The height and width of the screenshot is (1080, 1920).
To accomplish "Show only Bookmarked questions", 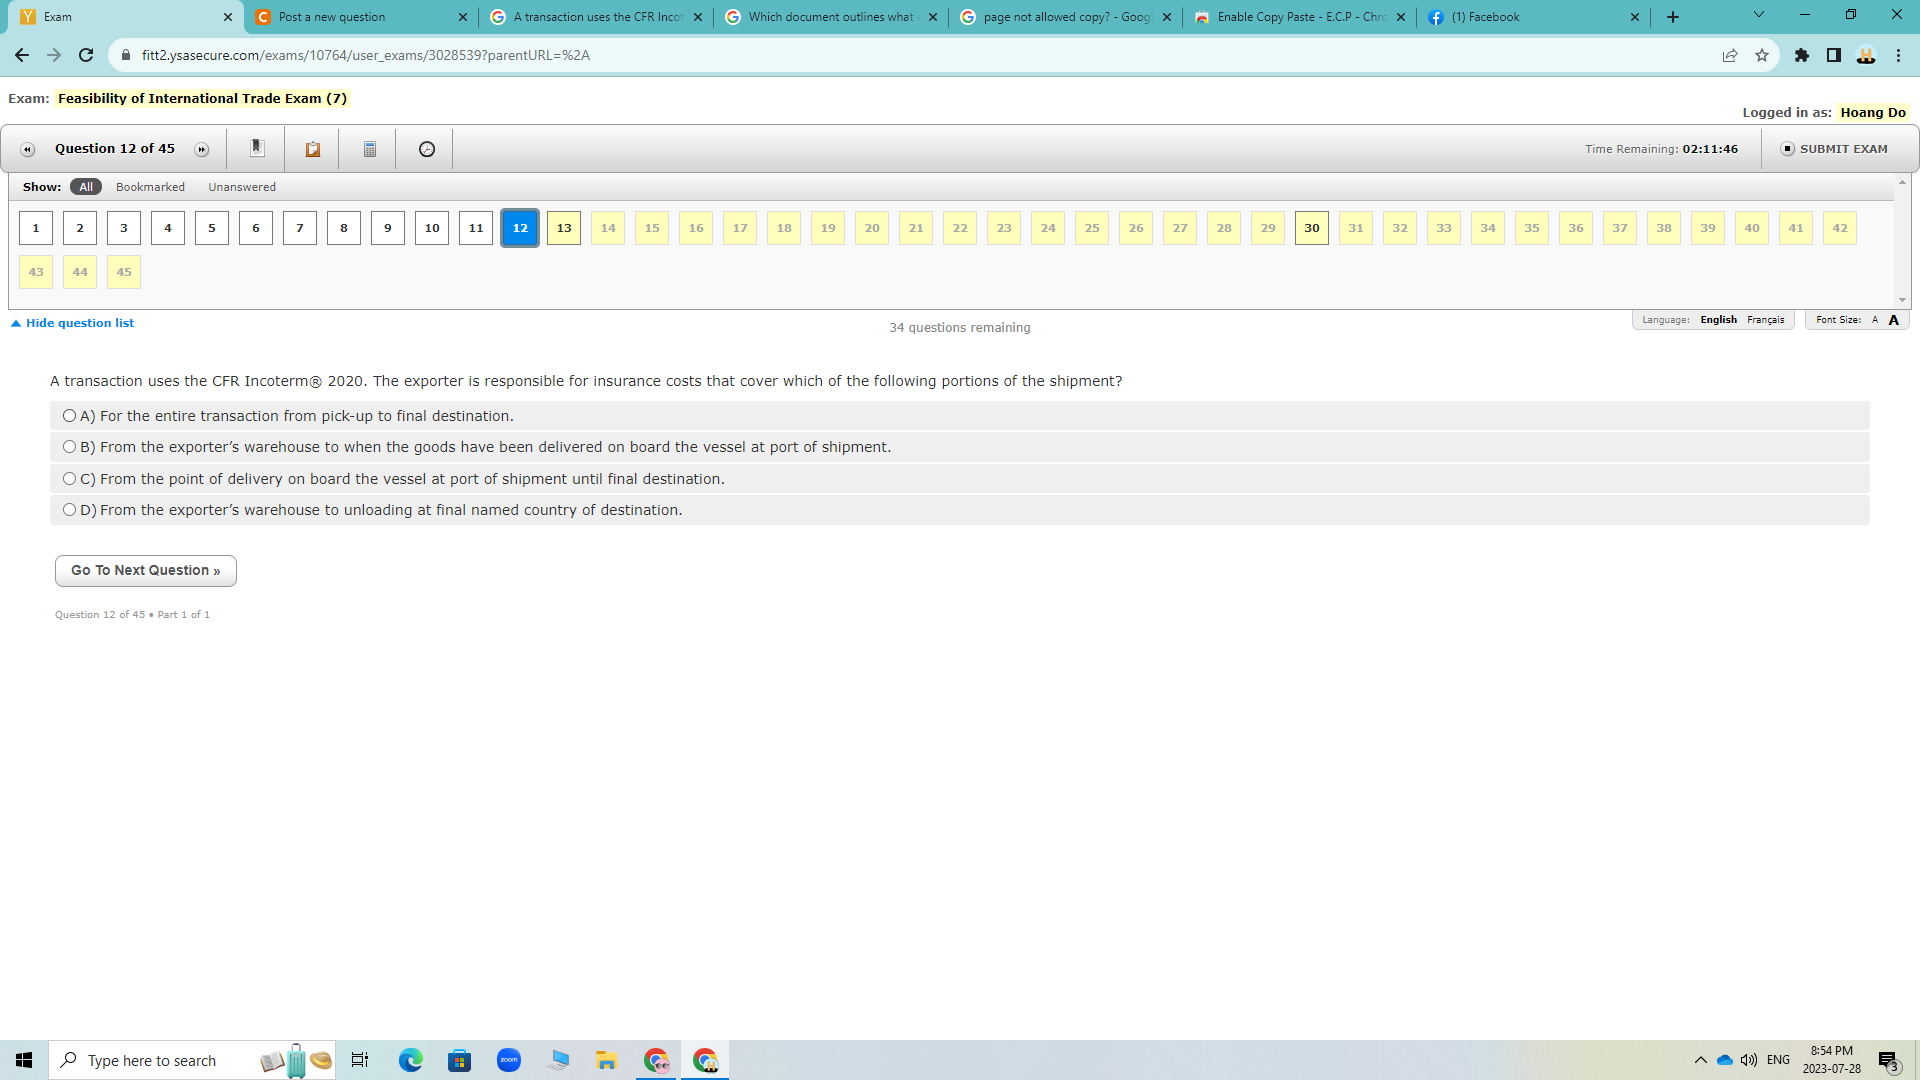I will 149,186.
